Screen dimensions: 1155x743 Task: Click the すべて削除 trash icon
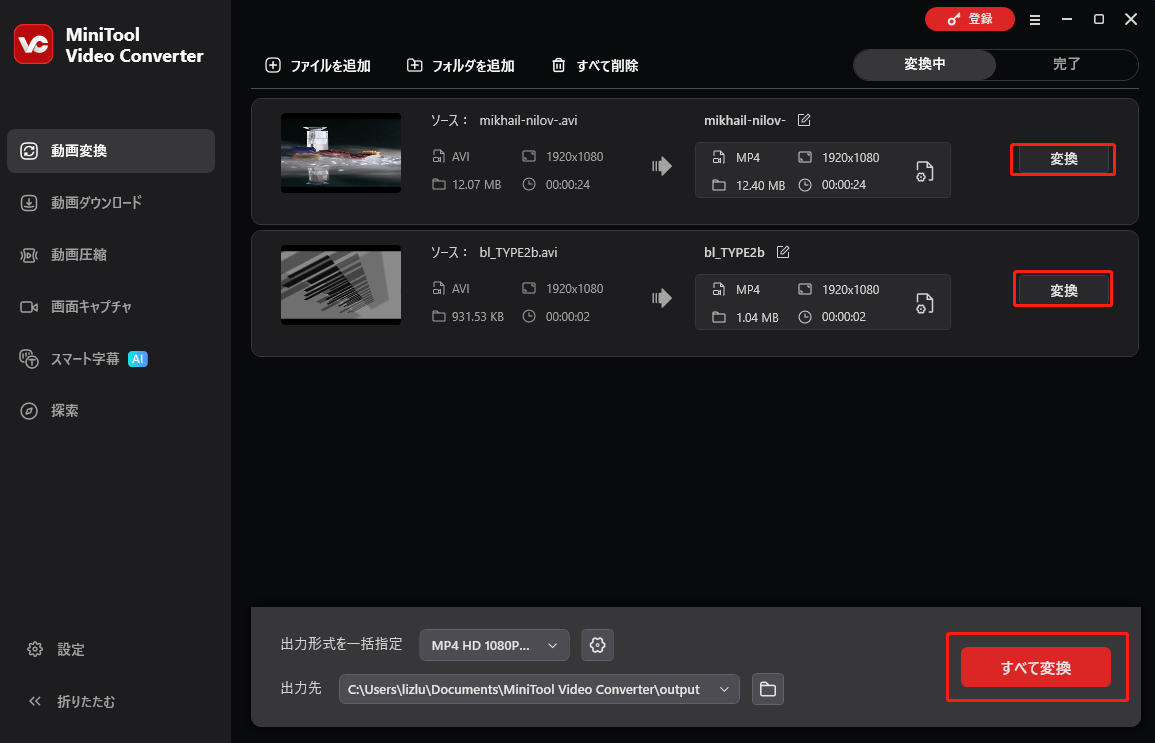559,65
